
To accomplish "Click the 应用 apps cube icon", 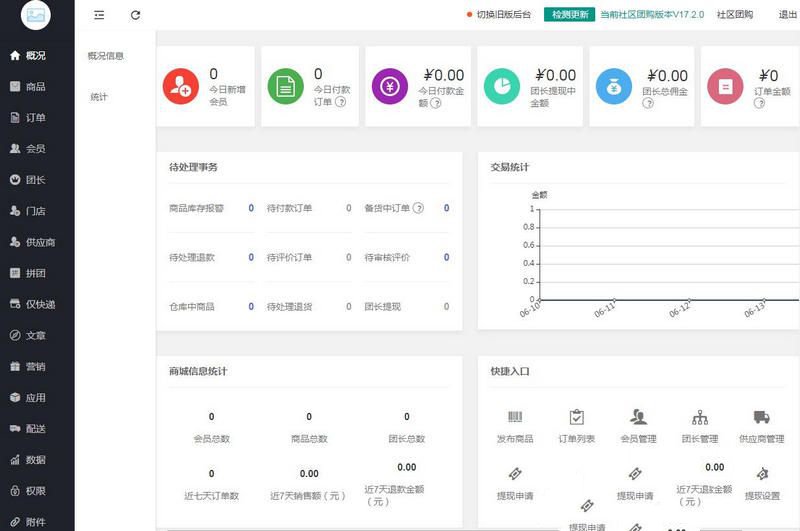I will (15, 397).
